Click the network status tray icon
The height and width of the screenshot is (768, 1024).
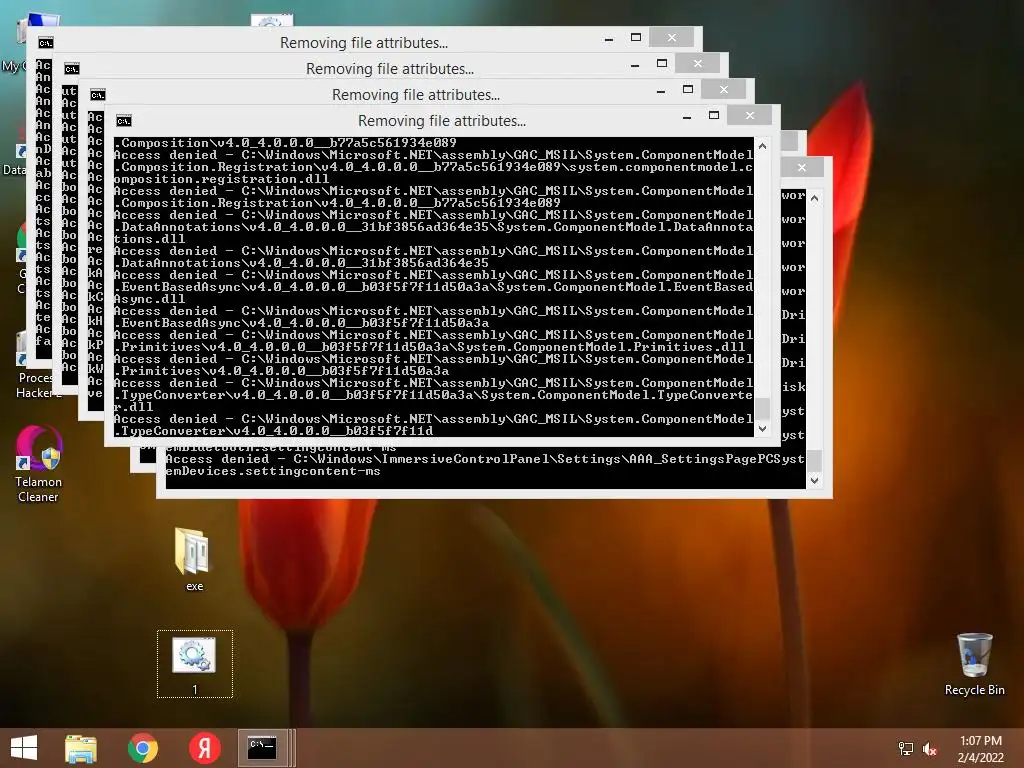coord(906,749)
